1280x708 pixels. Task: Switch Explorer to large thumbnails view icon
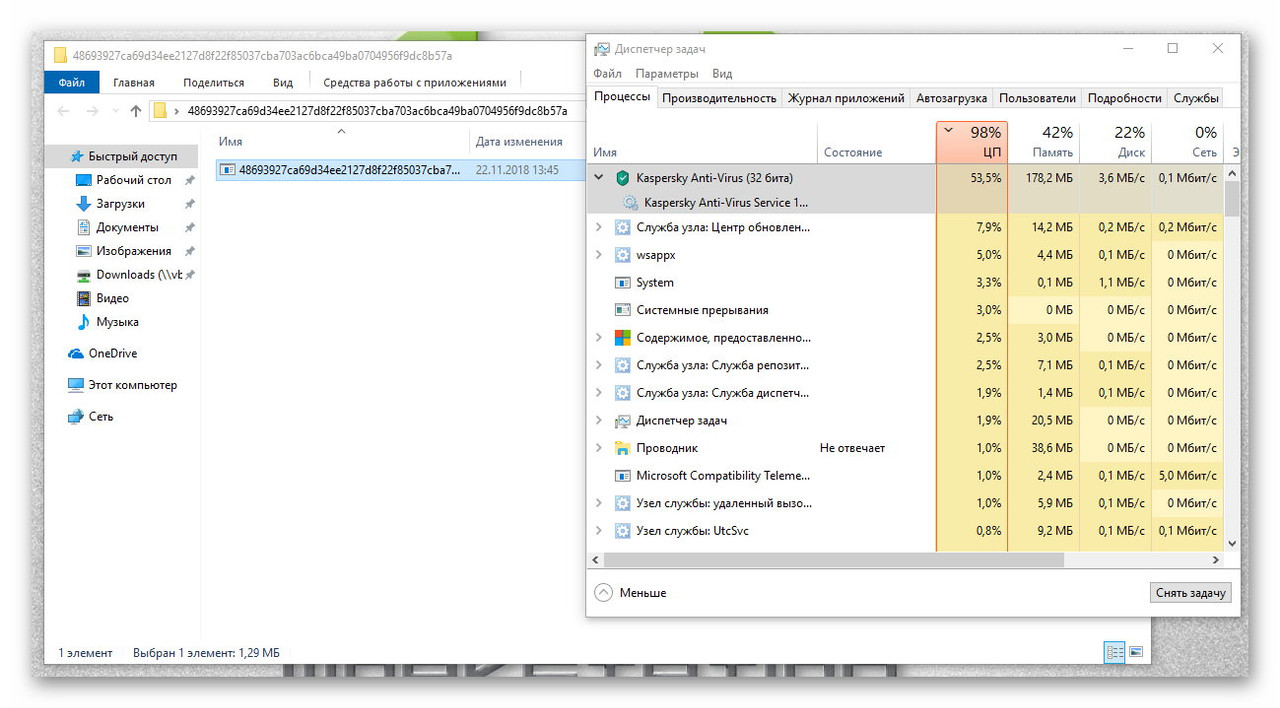pos(1136,652)
